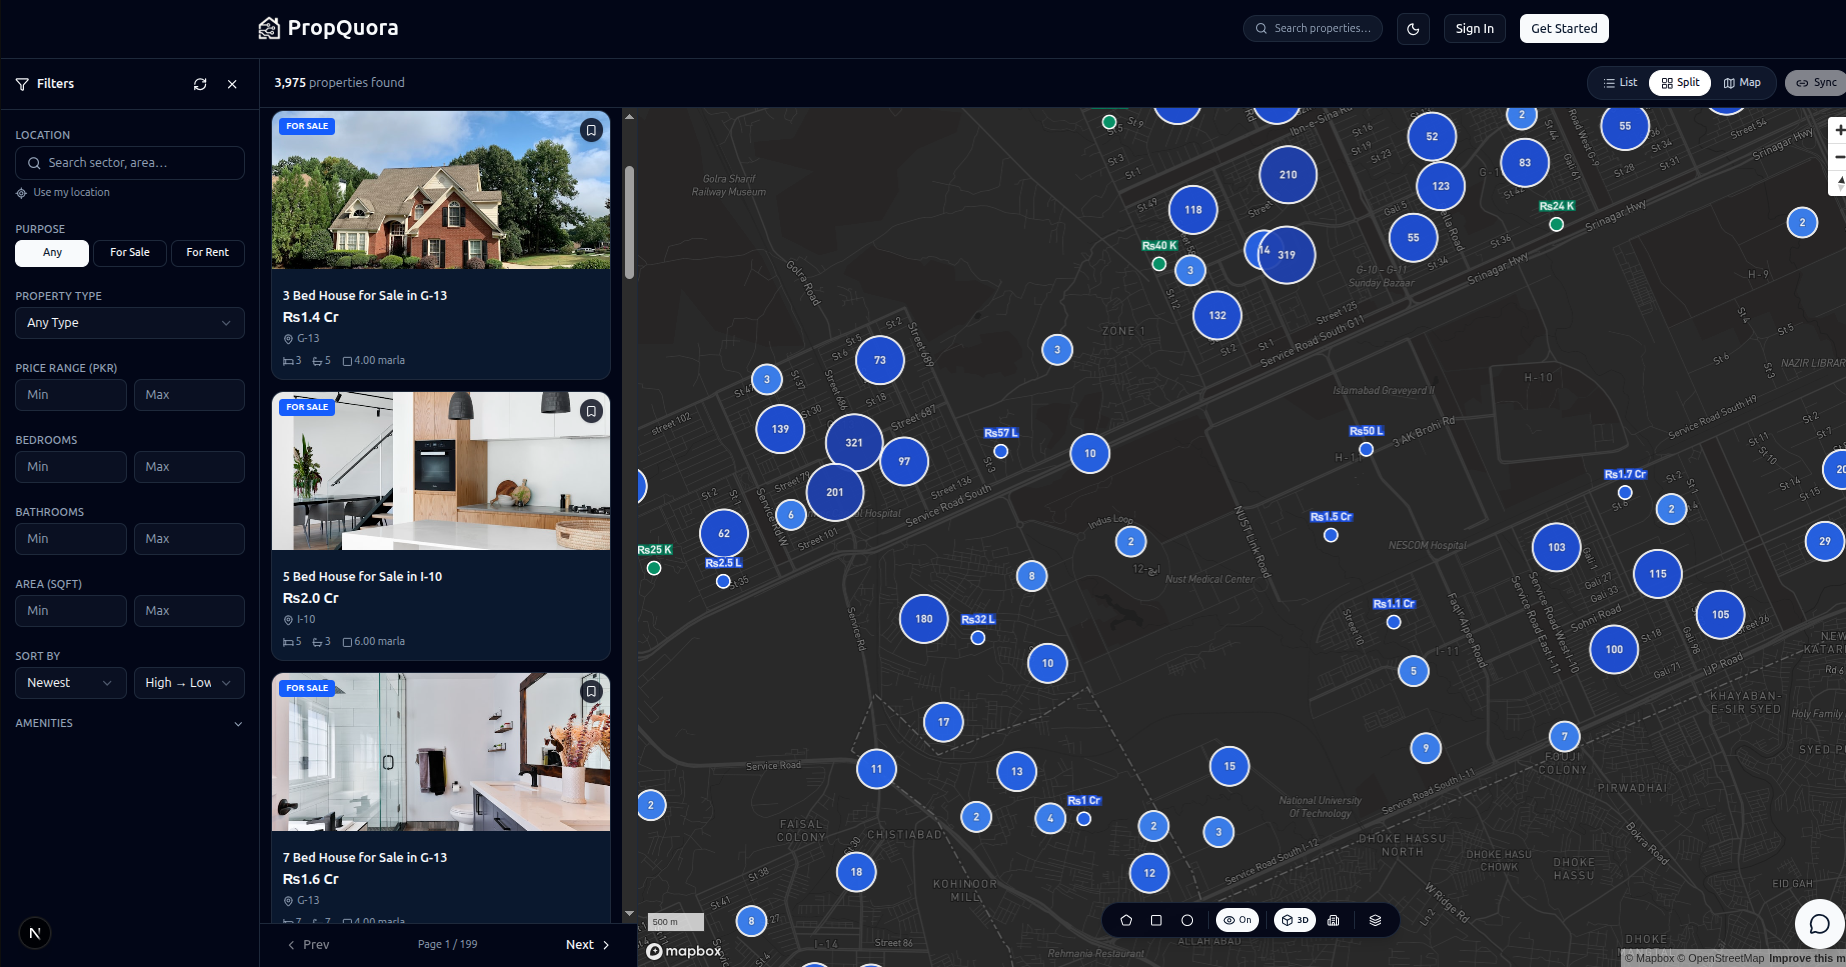Toggle the 3D map view
Viewport: 1846px width, 967px height.
point(1294,920)
